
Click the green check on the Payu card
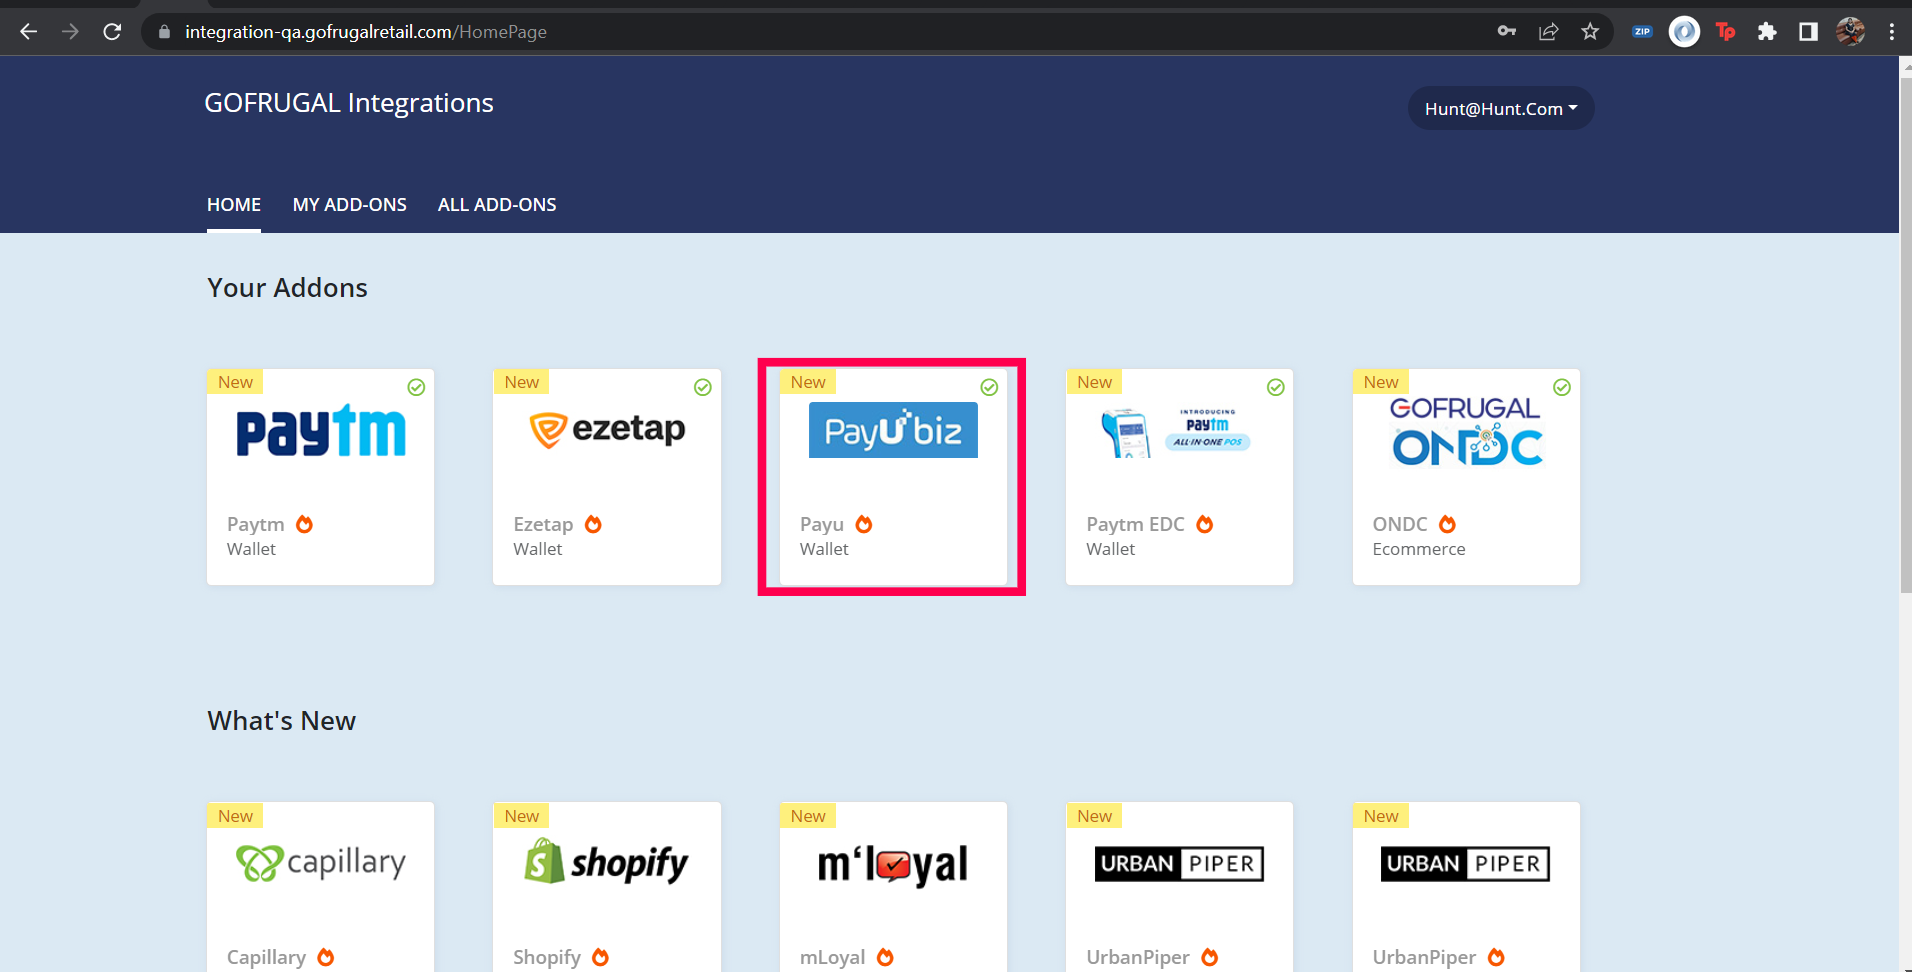point(989,387)
